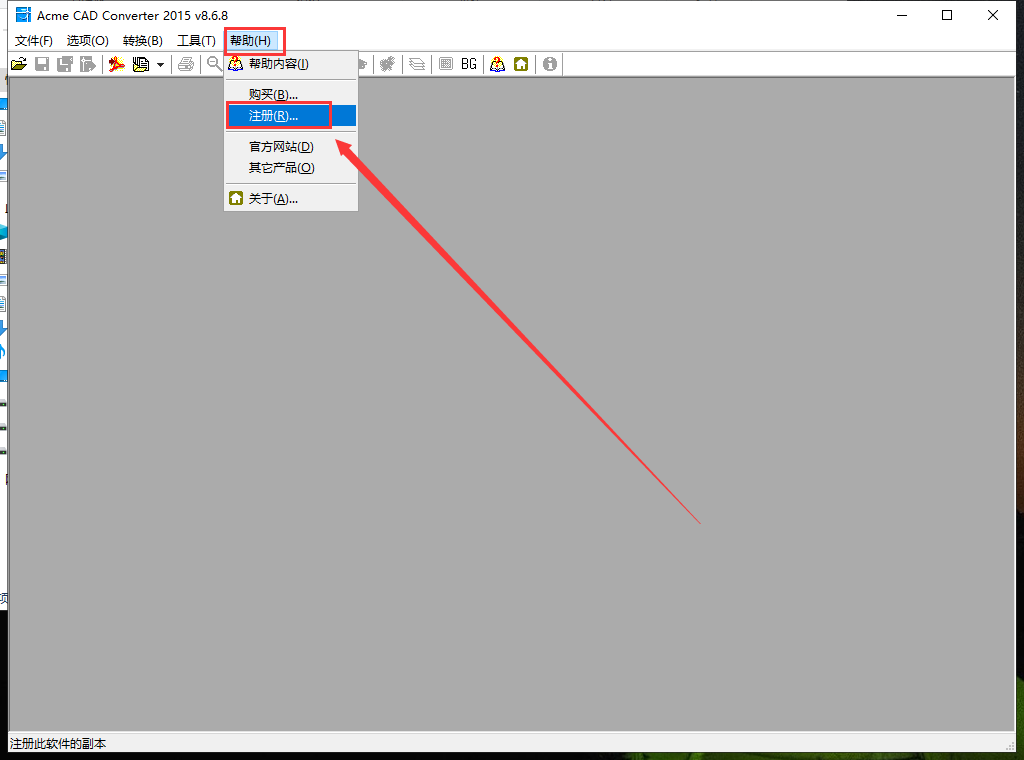Minimize the Acme CAD Converter window
1024x760 pixels.
(903, 15)
